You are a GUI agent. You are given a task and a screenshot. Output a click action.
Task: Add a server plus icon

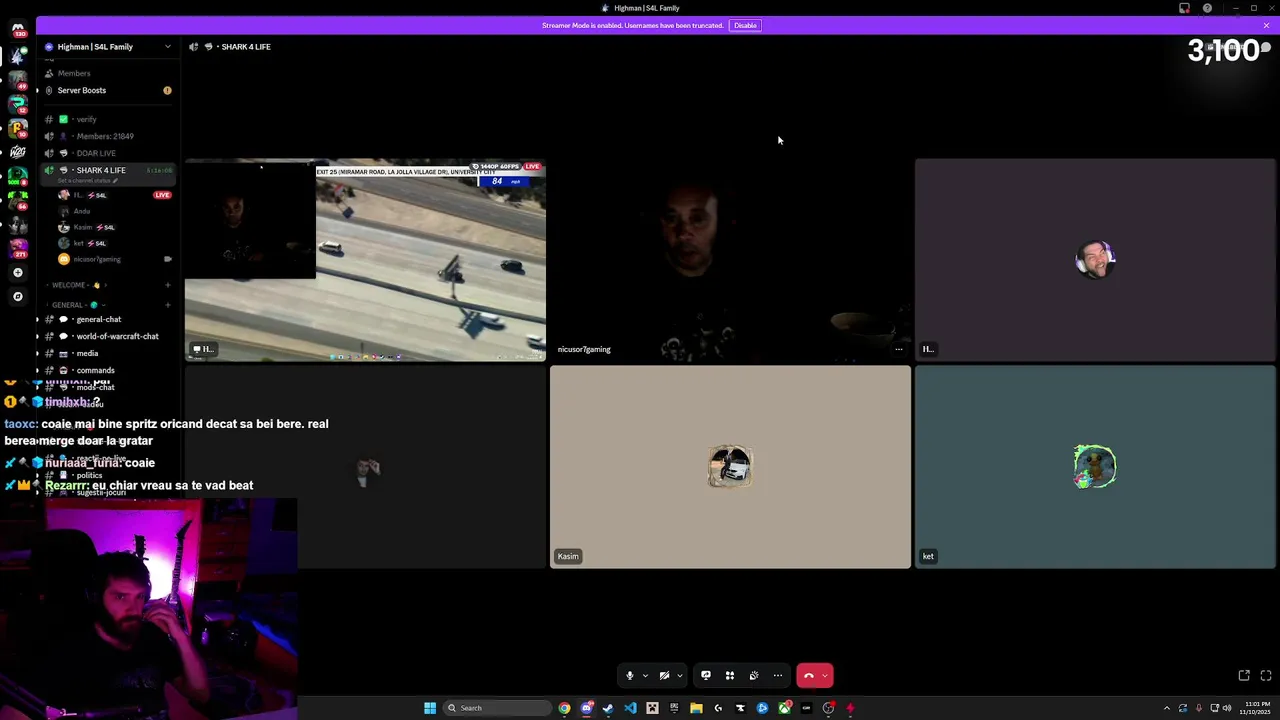(18, 272)
